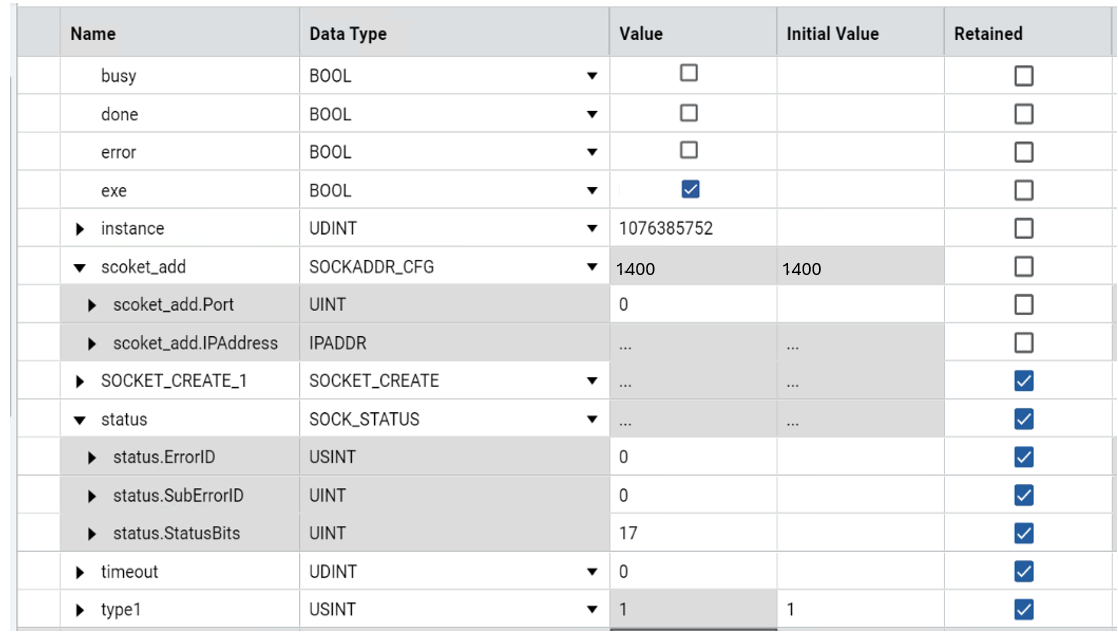Click the Name column header

(x=93, y=34)
